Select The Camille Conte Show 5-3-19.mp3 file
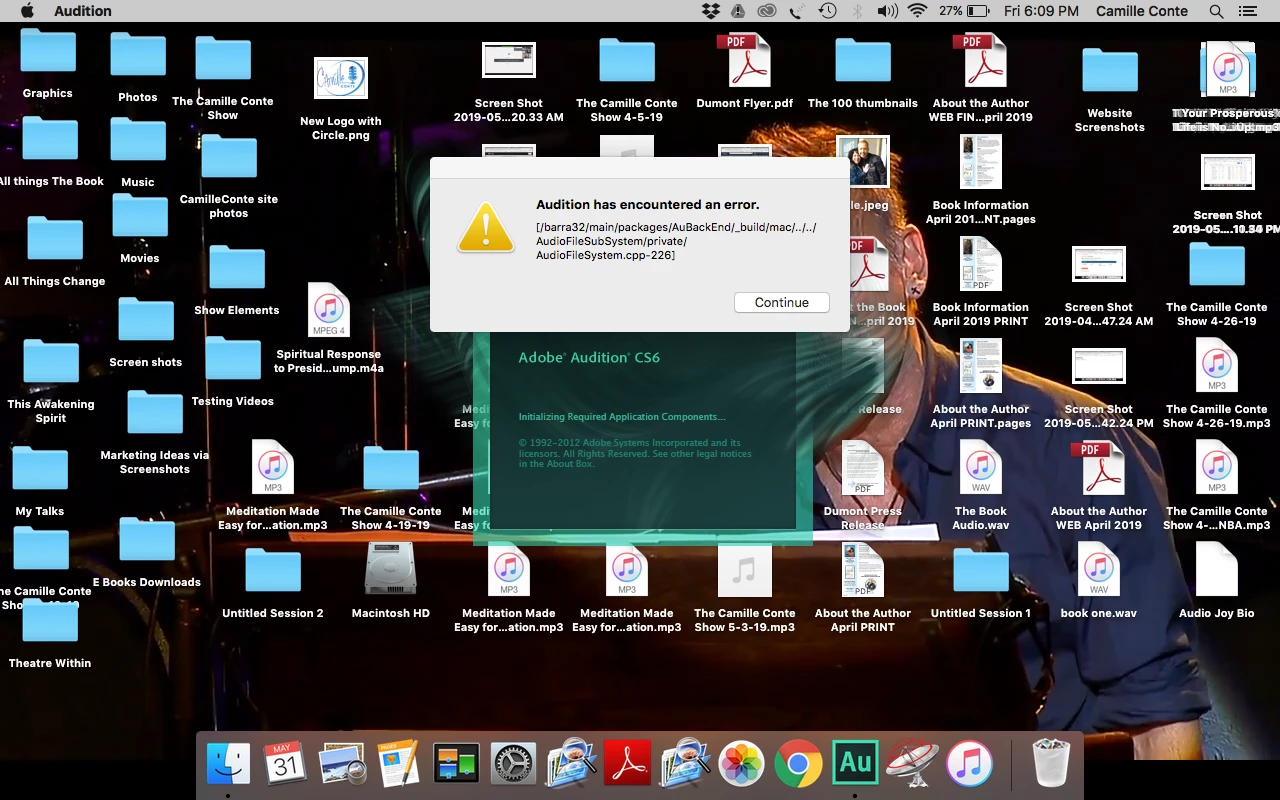This screenshot has width=1280, height=800. (x=745, y=571)
